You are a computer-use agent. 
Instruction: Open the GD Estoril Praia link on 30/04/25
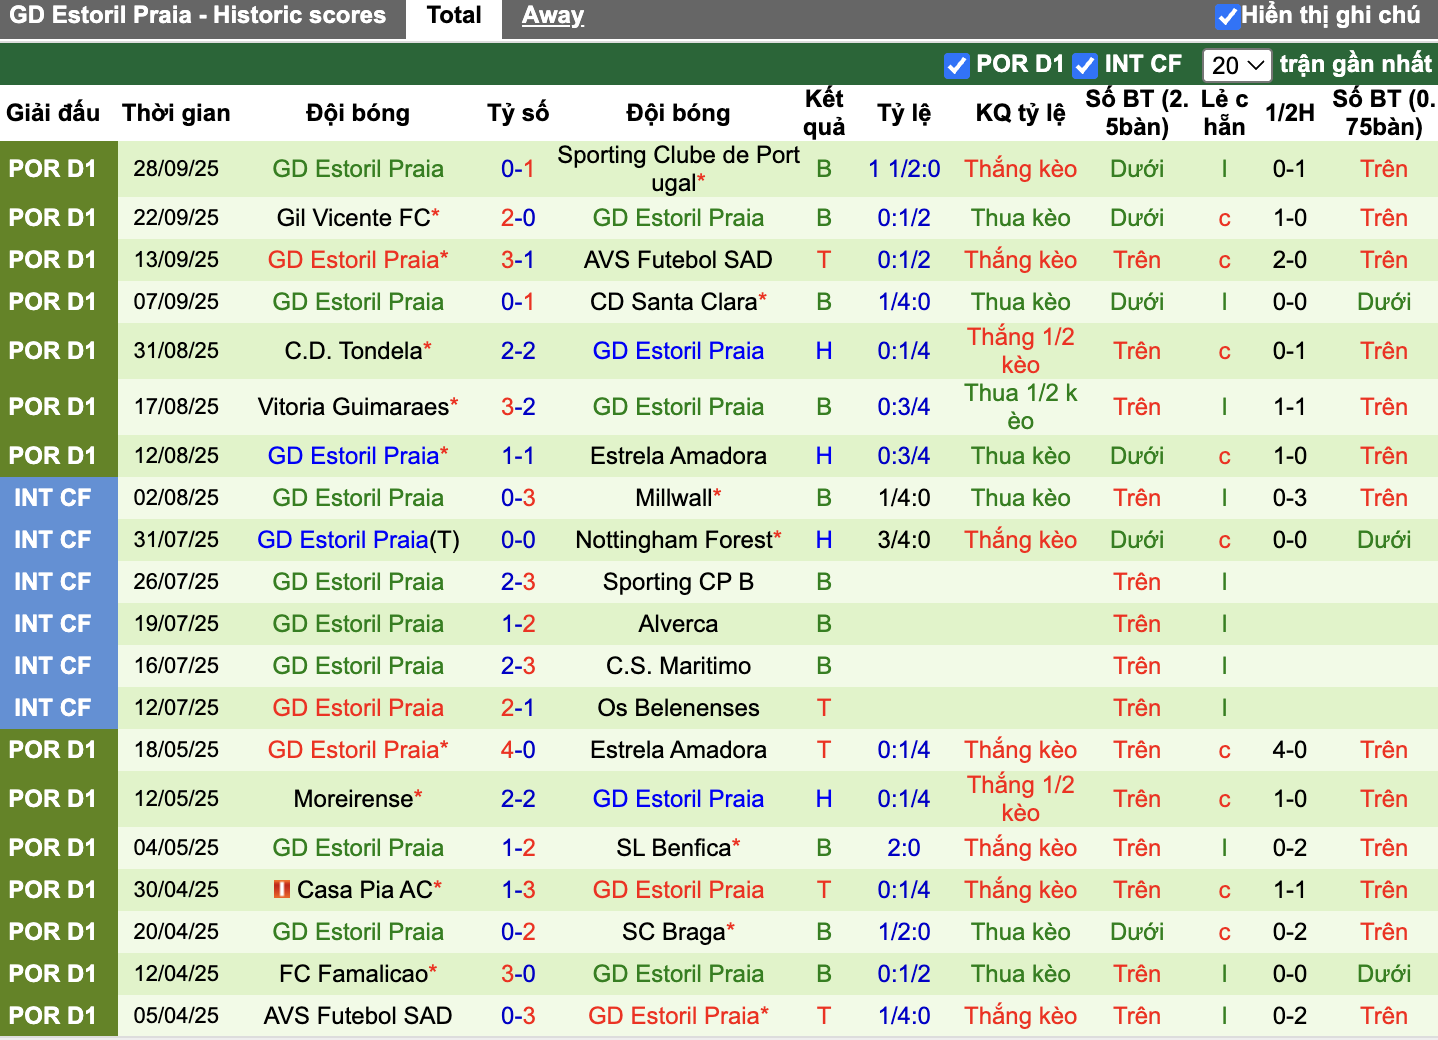678,890
